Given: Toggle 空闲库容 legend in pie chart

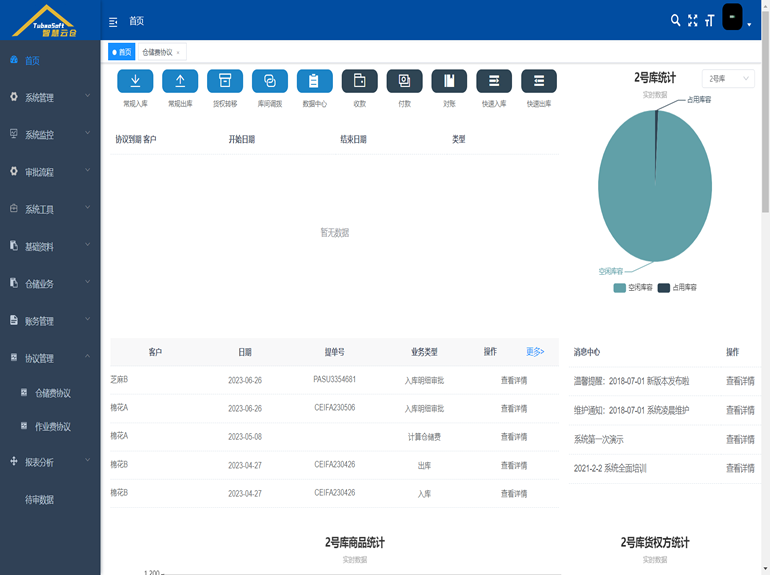Looking at the screenshot, I should [x=633, y=287].
